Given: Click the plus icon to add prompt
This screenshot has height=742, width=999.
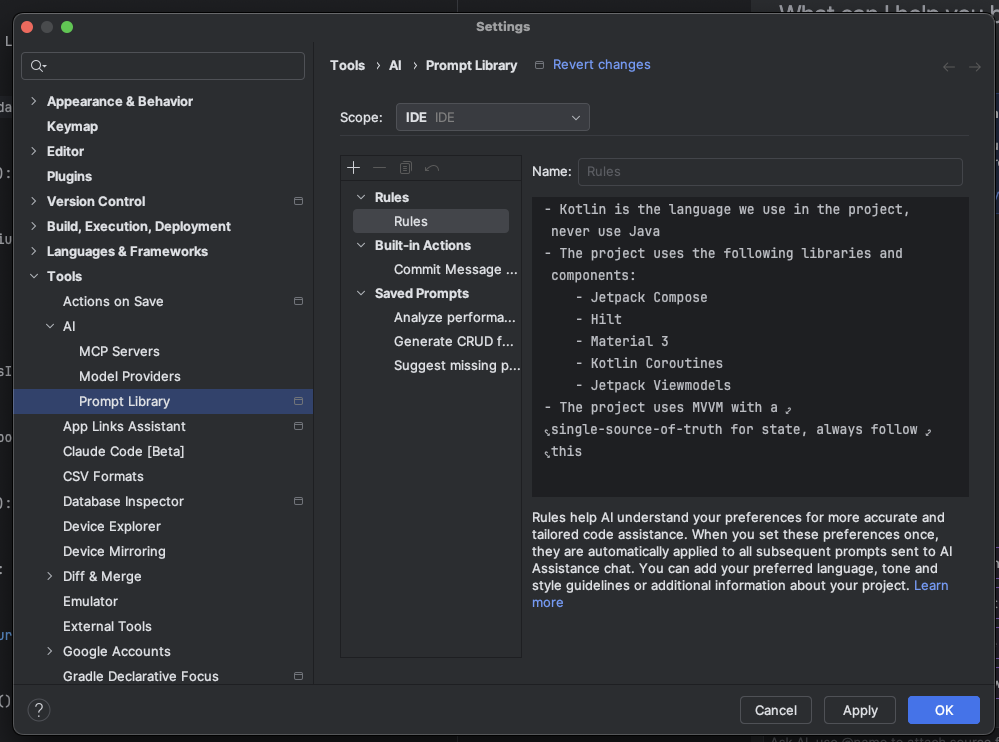Looking at the screenshot, I should (x=353, y=168).
